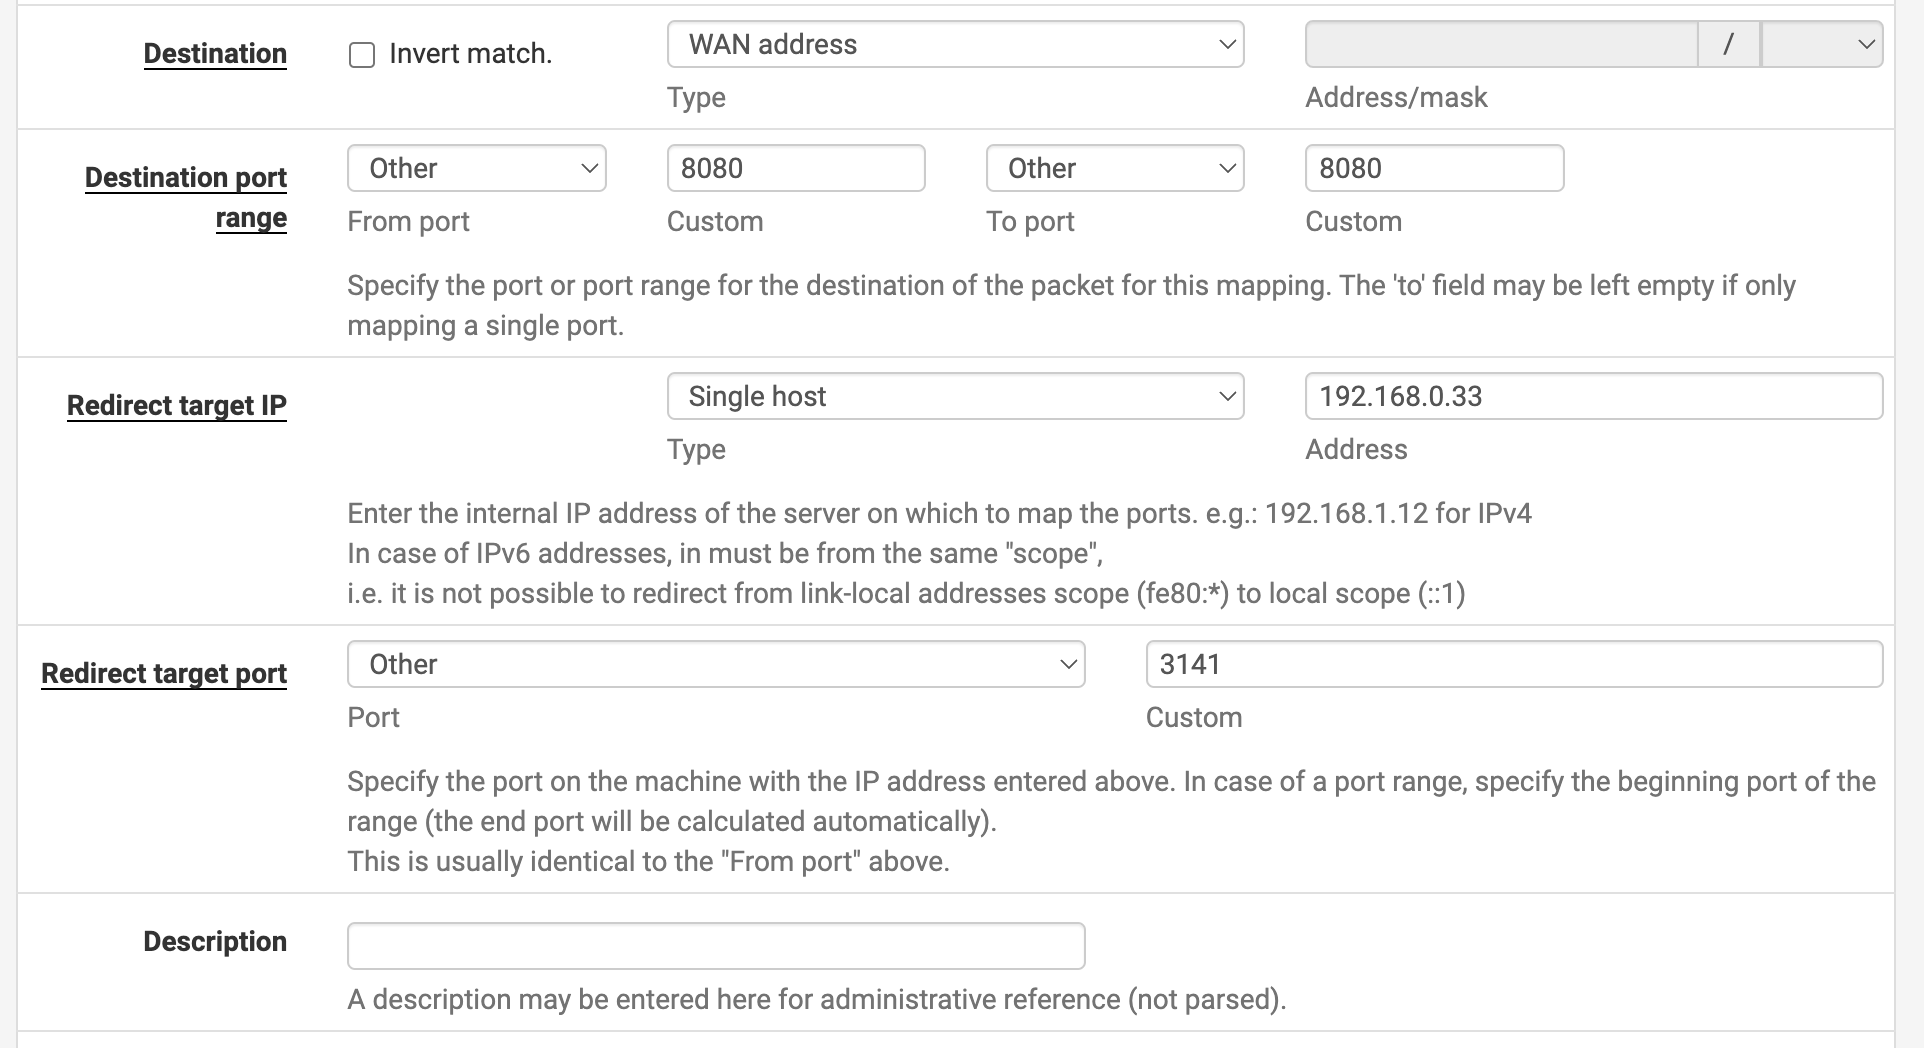This screenshot has height=1048, width=1924.
Task: Click the empty Description text field
Action: pyautogui.click(x=715, y=944)
